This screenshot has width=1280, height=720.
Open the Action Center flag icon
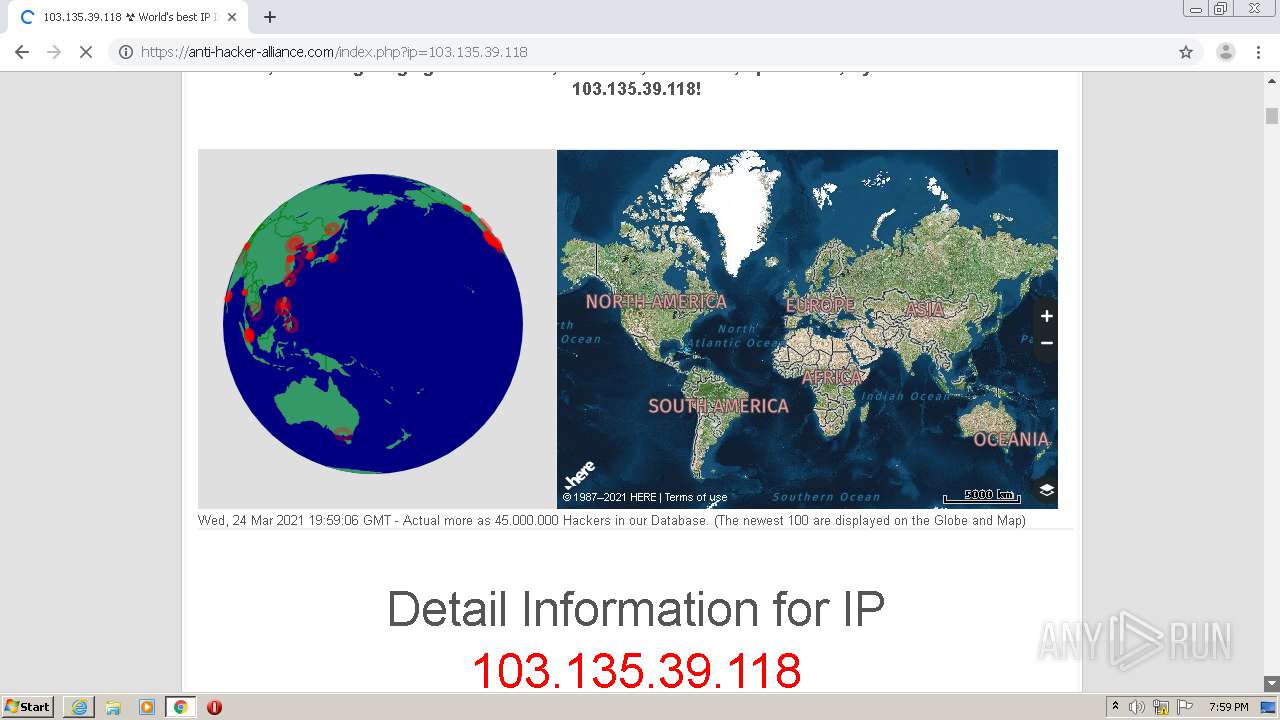1185,707
